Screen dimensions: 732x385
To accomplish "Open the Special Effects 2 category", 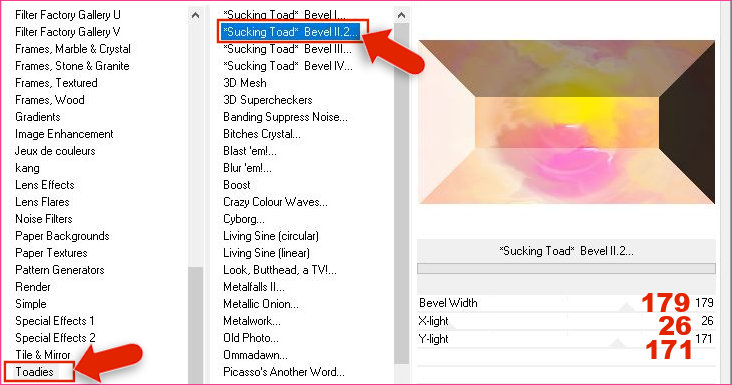I will tap(55, 338).
